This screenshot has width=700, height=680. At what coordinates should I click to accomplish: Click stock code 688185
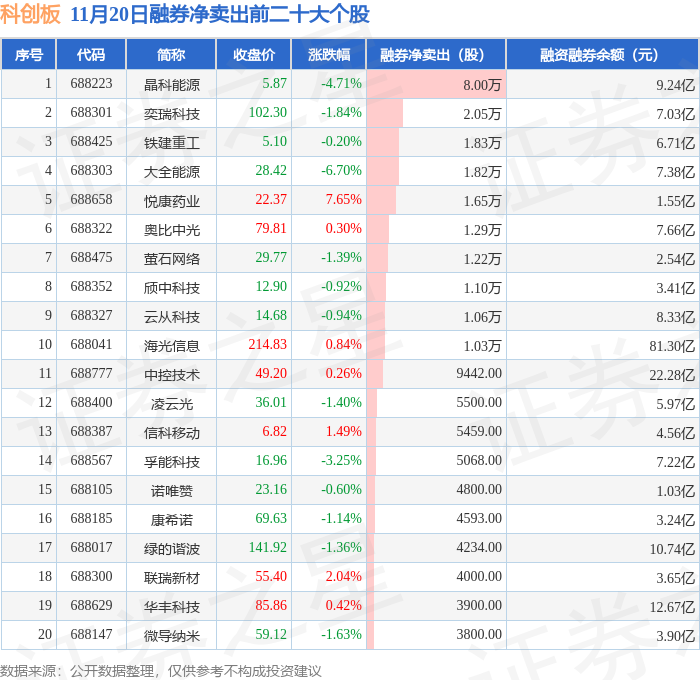[91, 519]
